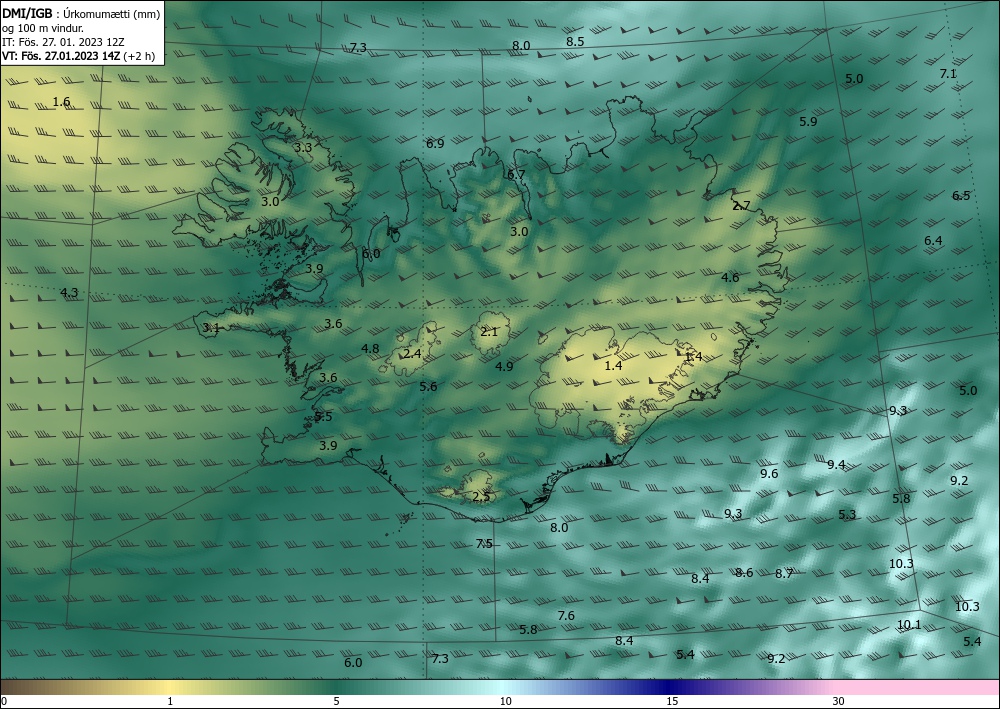Click the color scale tick label "10"

[505, 701]
